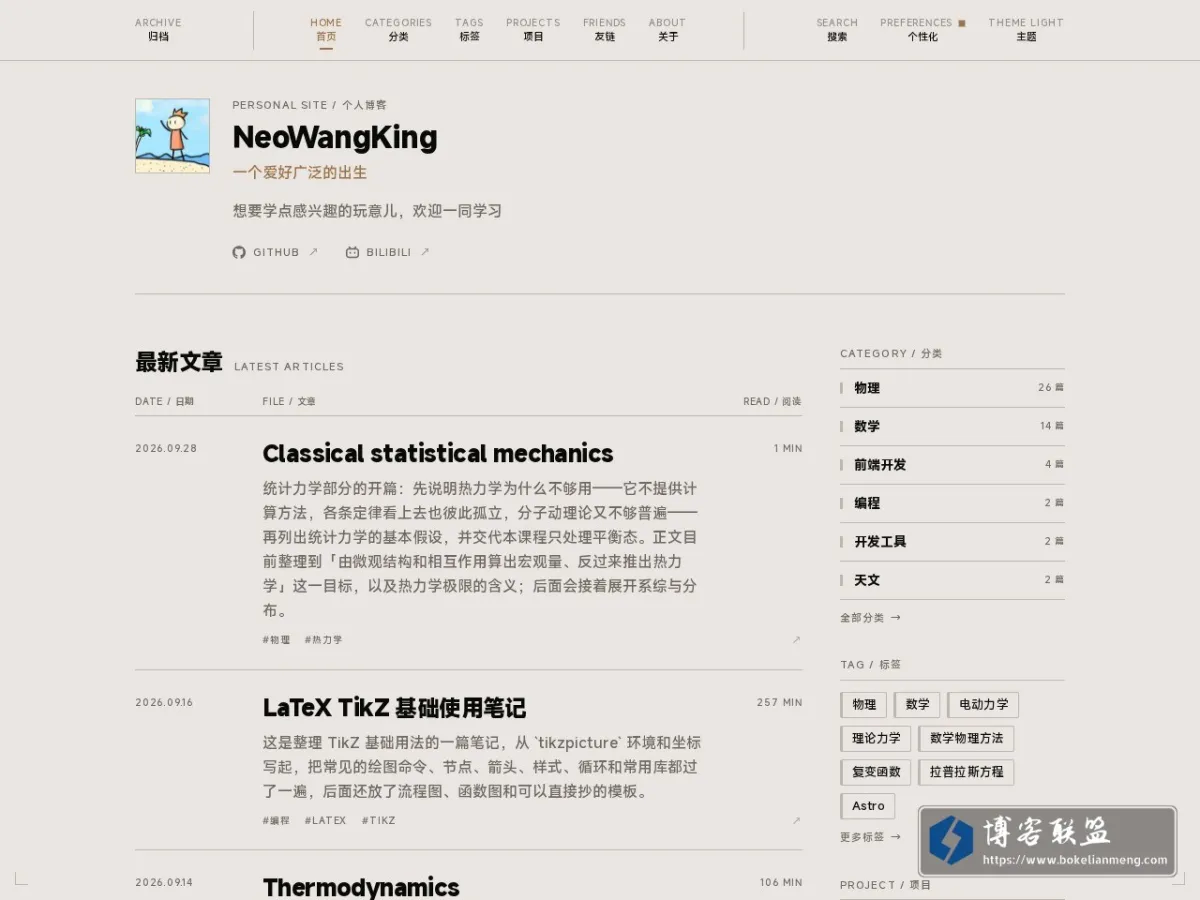This screenshot has height=900, width=1200.
Task: Open the ARCHIVE 归档 nav item
Action: click(158, 29)
